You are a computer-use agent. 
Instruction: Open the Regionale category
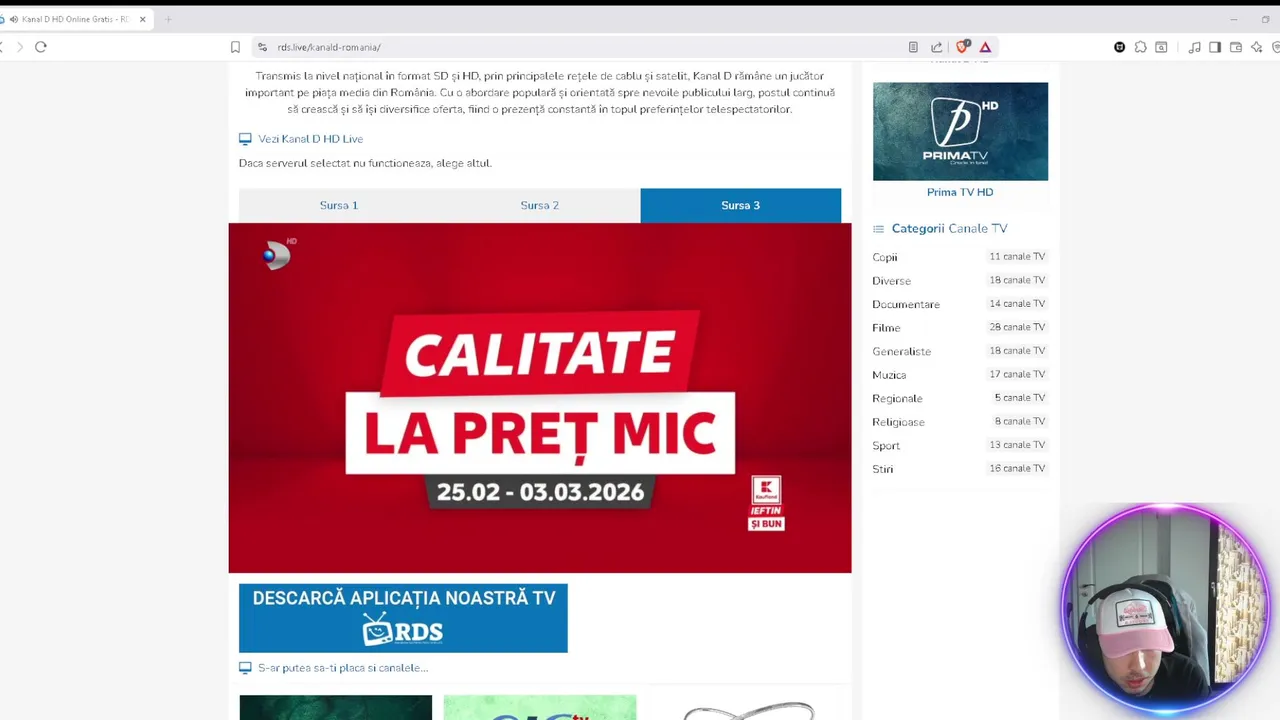pos(897,398)
